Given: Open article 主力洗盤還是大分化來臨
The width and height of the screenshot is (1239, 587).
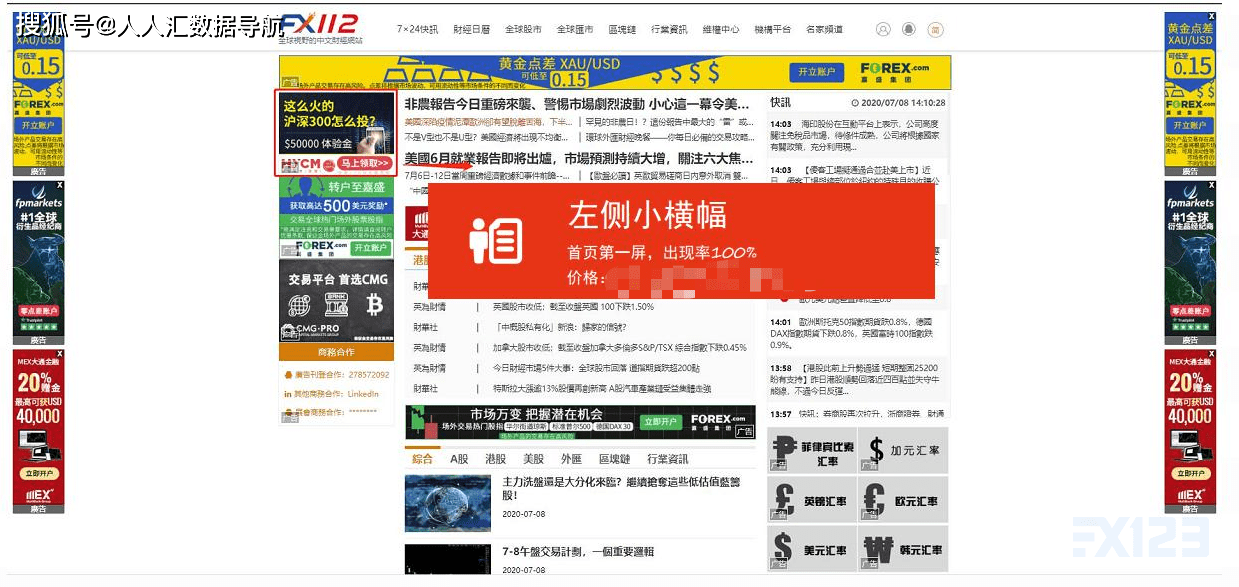Looking at the screenshot, I should coord(621,489).
